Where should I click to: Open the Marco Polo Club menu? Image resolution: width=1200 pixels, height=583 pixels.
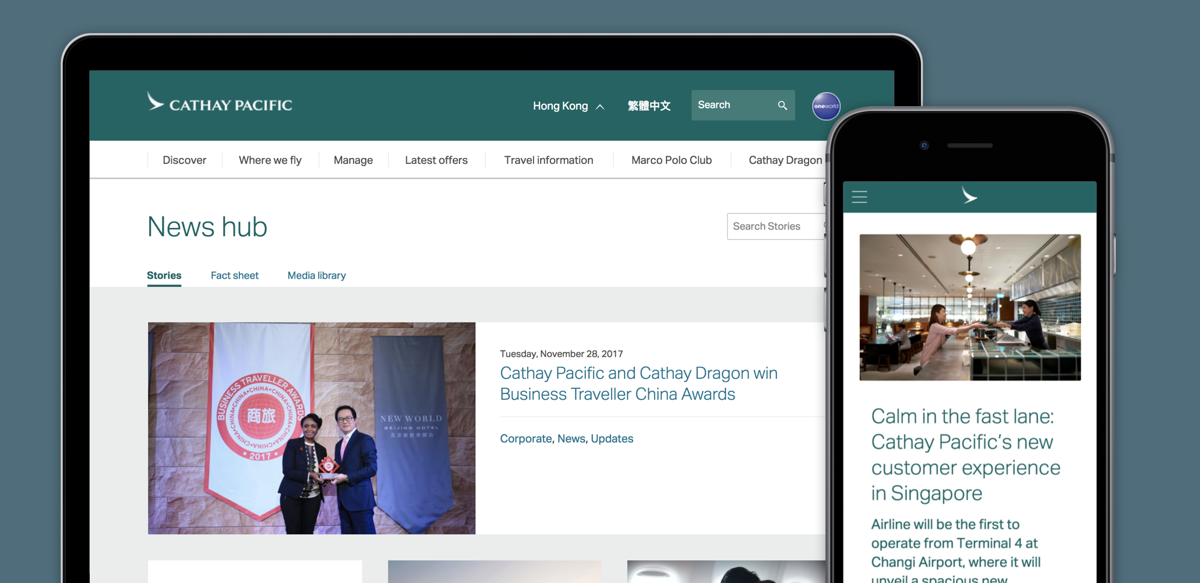pyautogui.click(x=672, y=160)
